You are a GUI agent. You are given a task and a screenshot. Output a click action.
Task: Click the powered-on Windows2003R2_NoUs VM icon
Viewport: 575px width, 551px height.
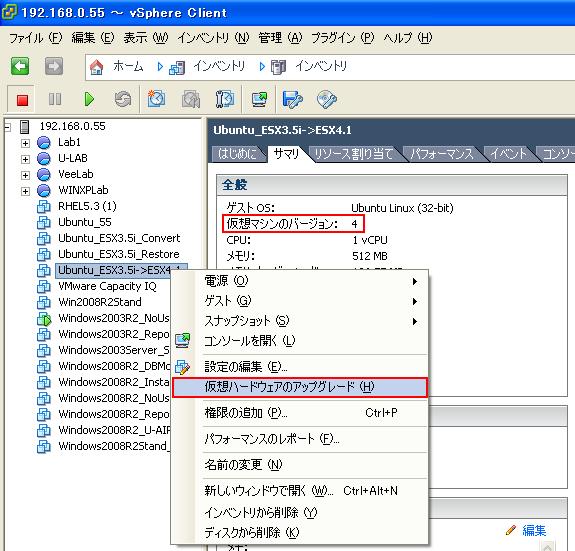(x=44, y=319)
